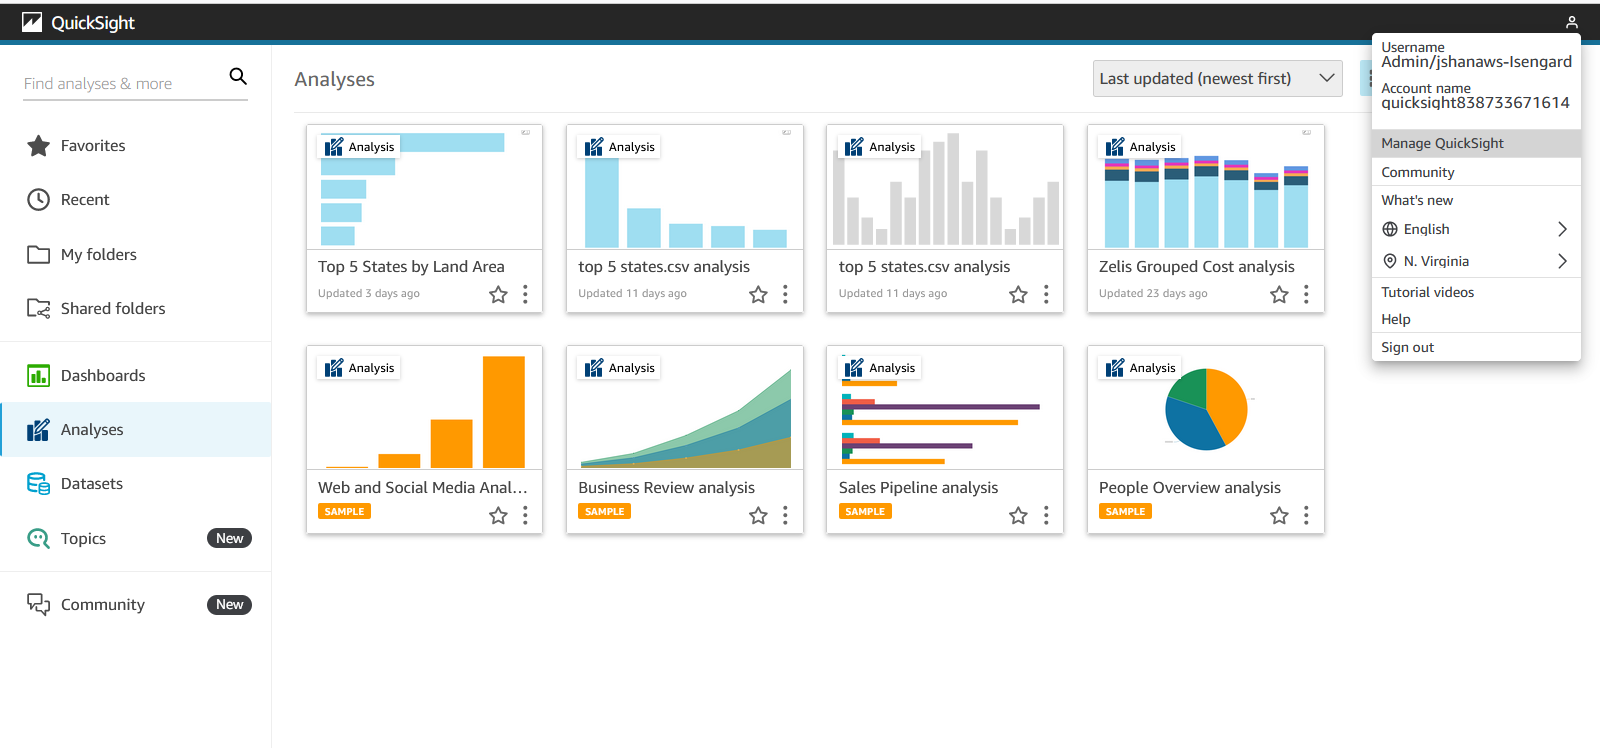Image resolution: width=1600 pixels, height=748 pixels.
Task: Click Help in the user menu
Action: tap(1476, 319)
